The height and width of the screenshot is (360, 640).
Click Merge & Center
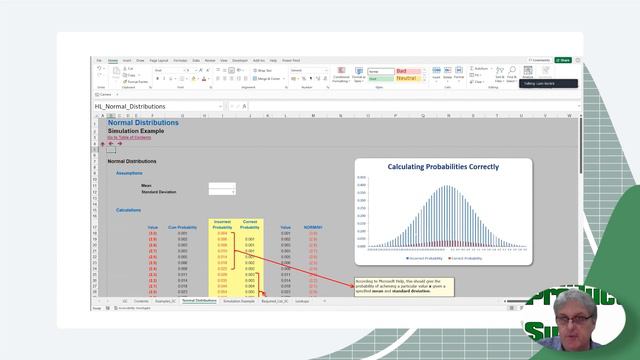click(x=266, y=78)
